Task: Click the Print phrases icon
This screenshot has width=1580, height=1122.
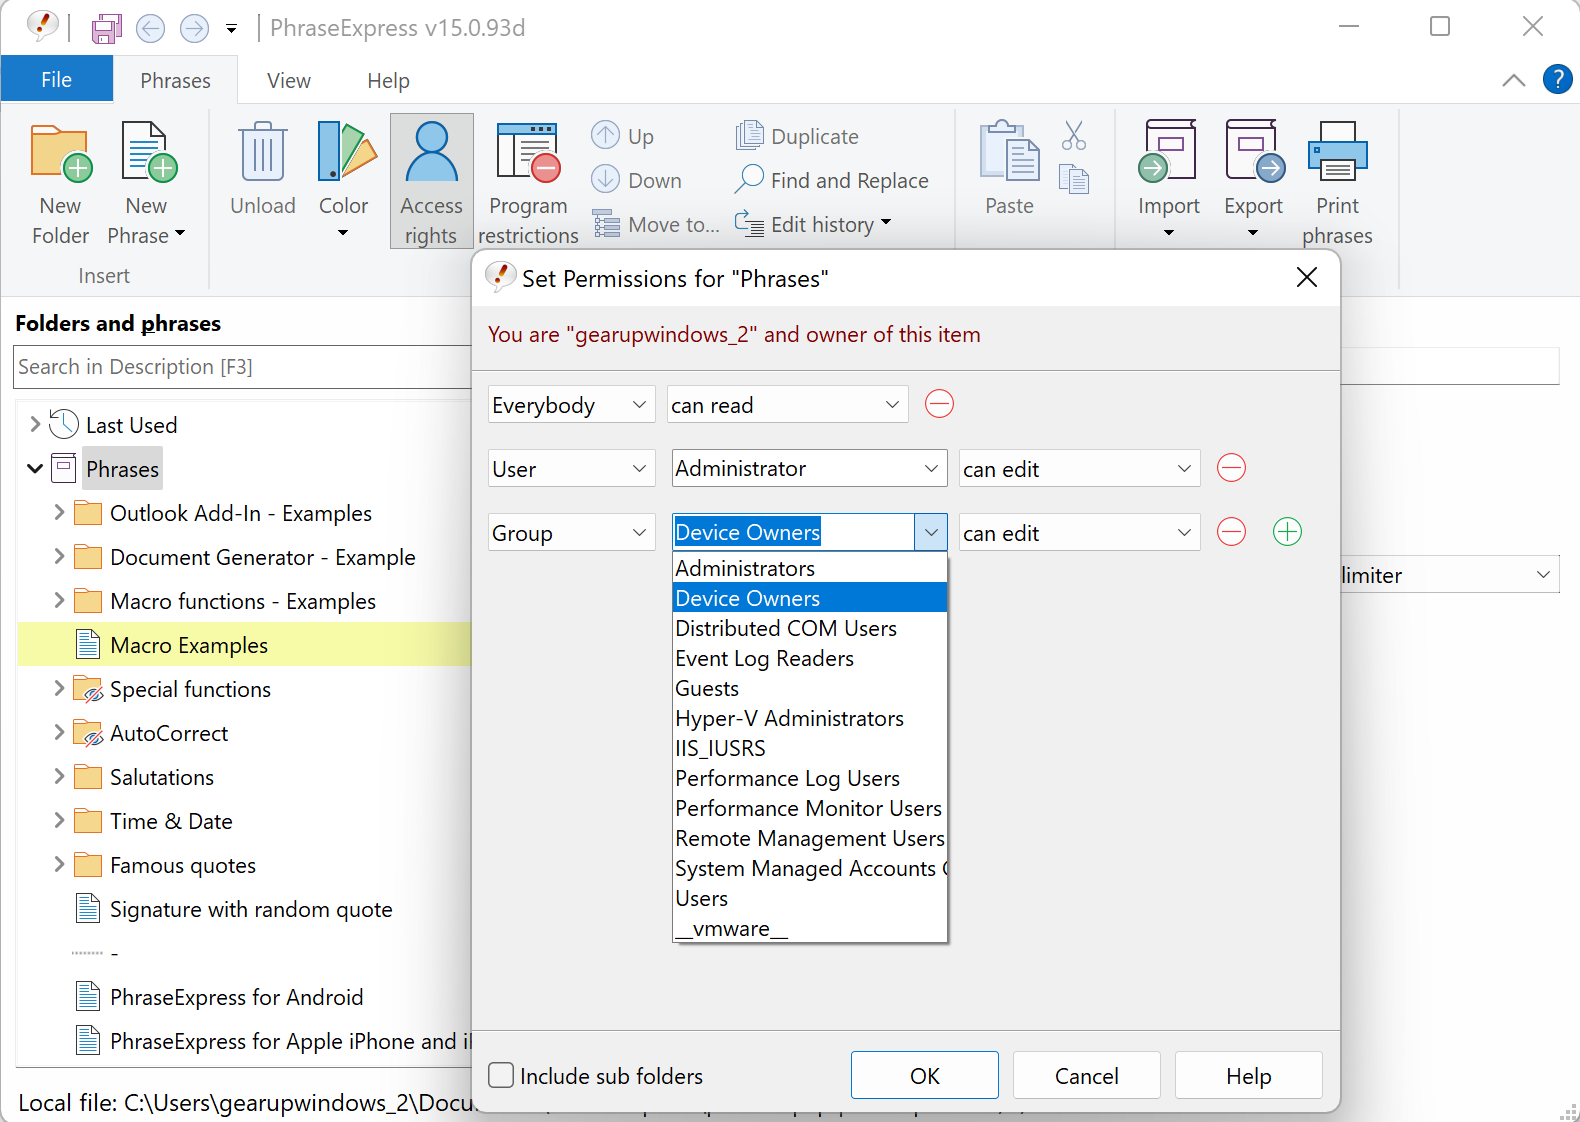Action: tap(1337, 154)
